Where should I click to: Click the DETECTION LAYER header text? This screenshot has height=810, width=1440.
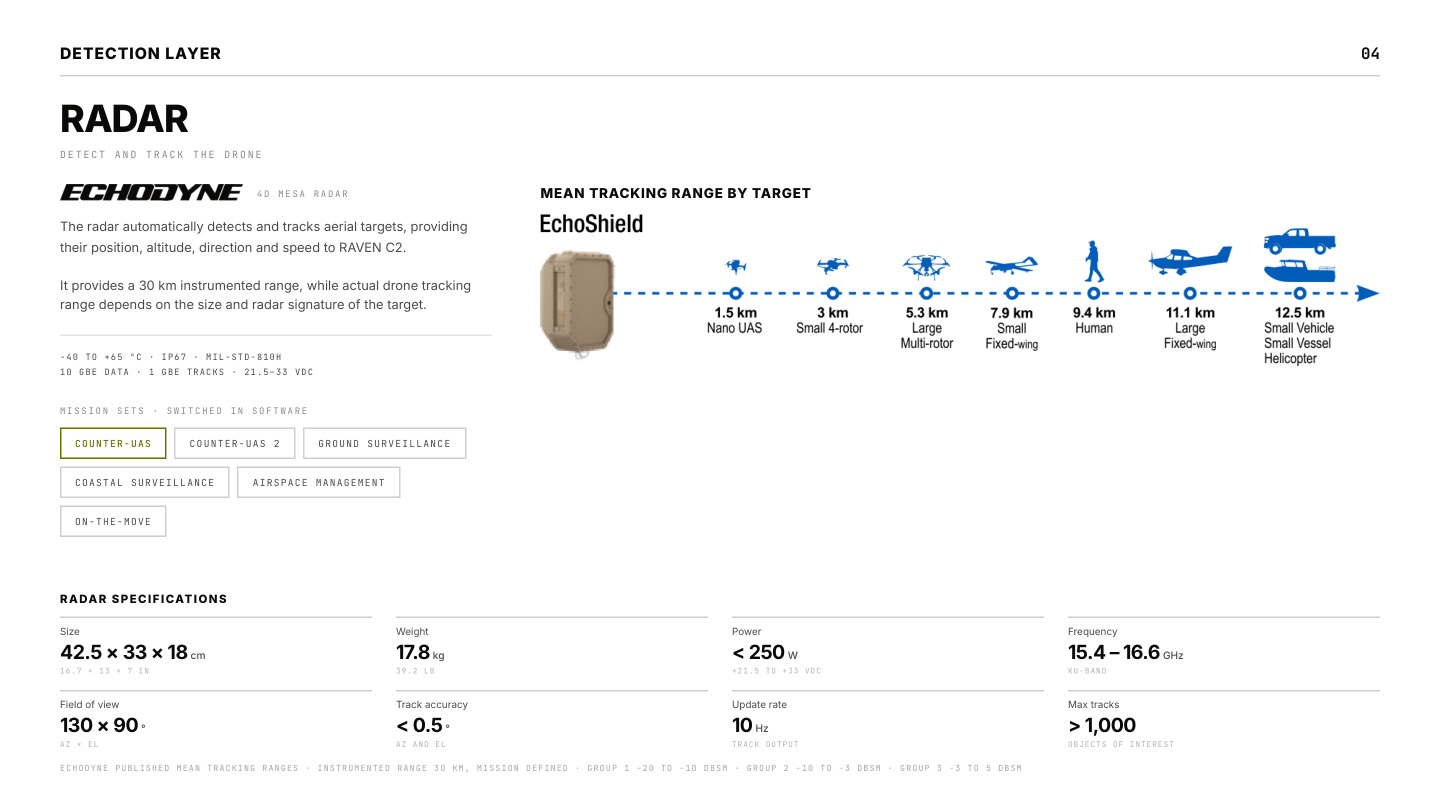(141, 54)
